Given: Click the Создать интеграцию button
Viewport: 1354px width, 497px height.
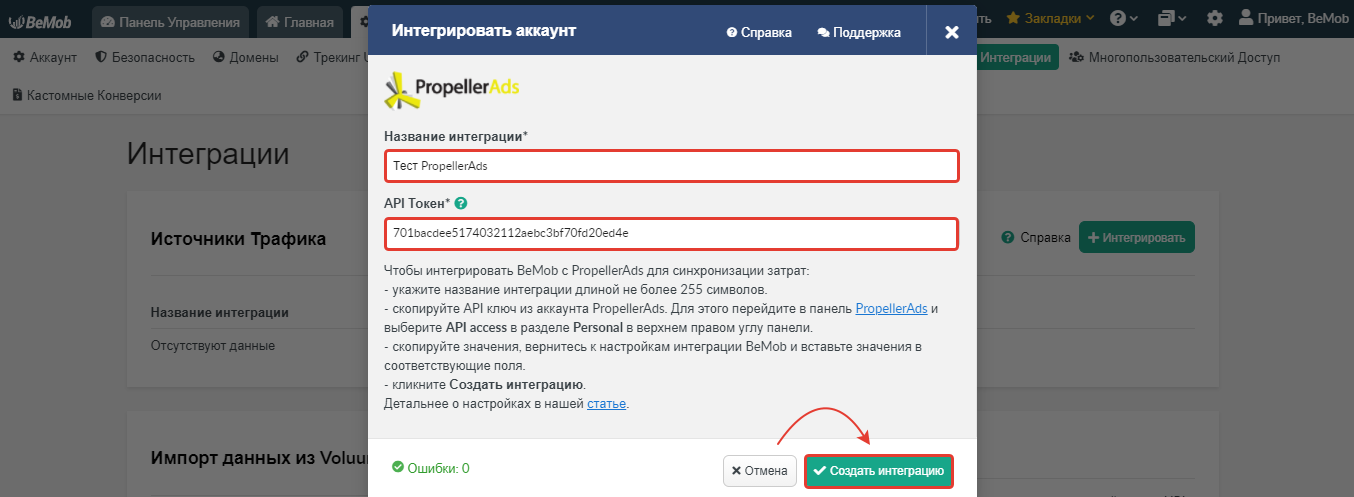Looking at the screenshot, I should click(x=879, y=471).
